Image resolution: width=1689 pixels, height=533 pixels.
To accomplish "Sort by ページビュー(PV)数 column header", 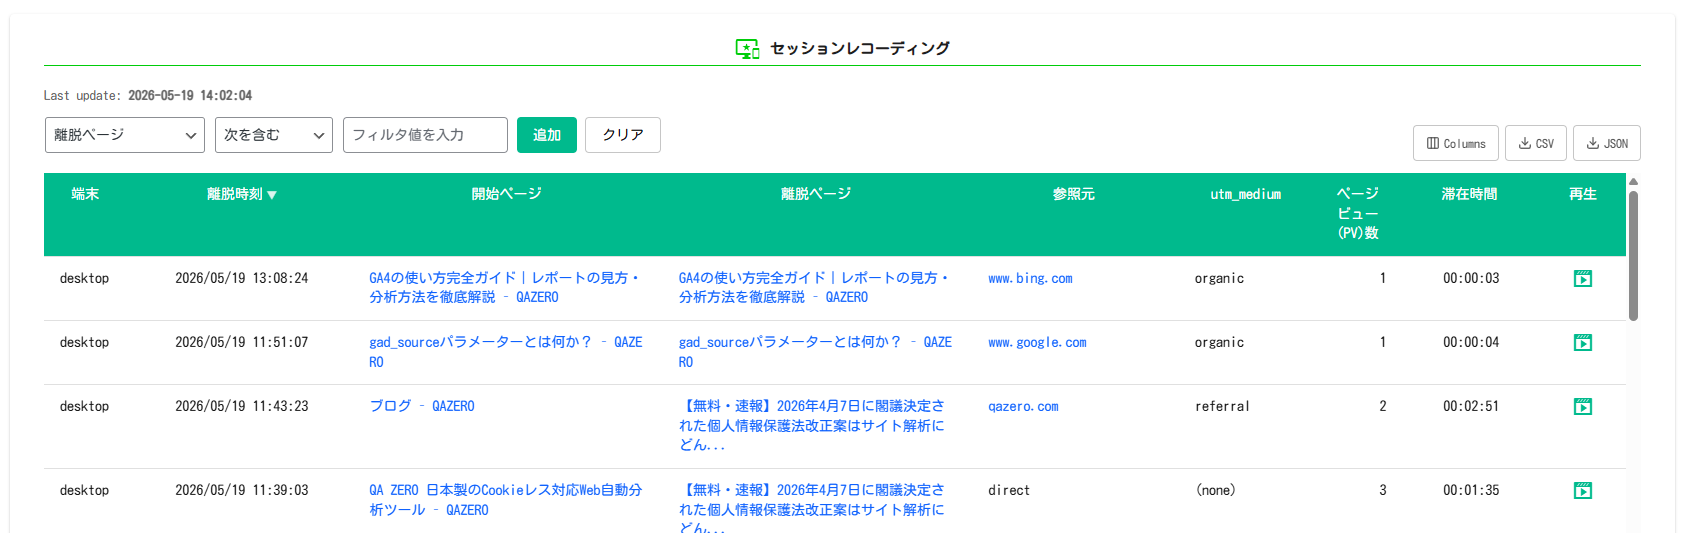I will click(x=1358, y=213).
